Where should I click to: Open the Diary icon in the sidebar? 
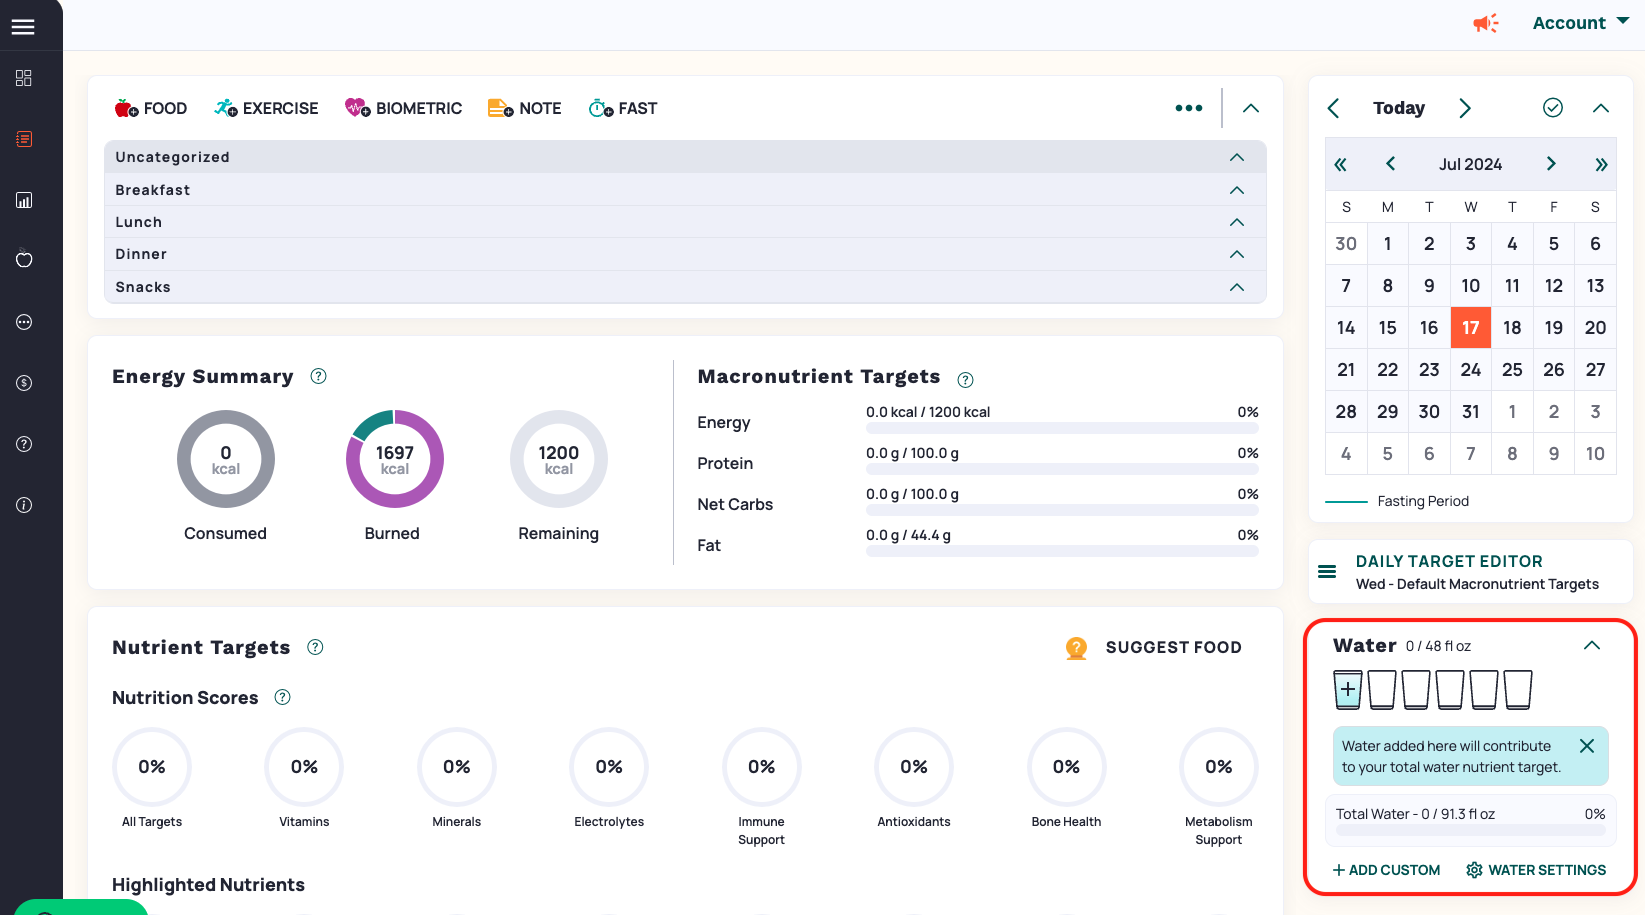23,139
